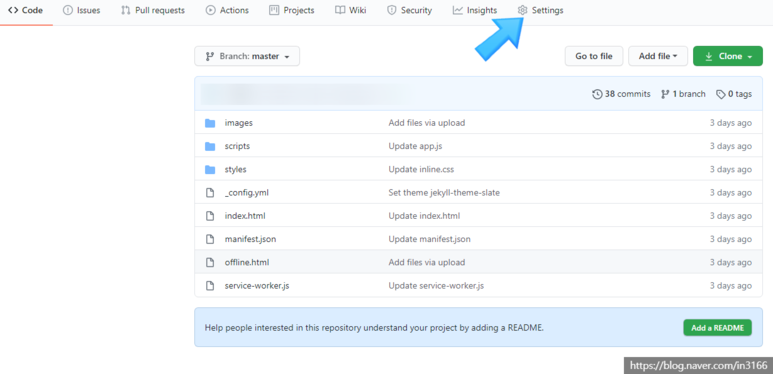Click the branch icon in Branch button
The image size is (773, 374).
209,57
